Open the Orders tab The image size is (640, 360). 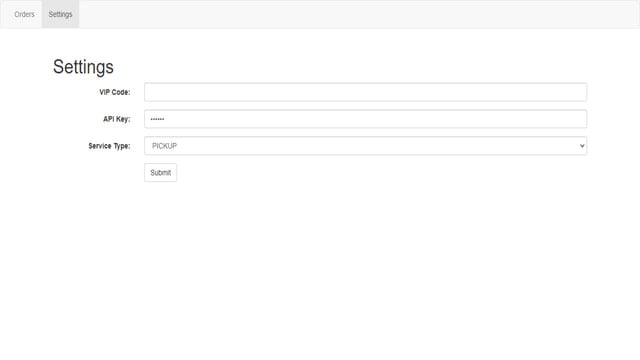pos(24,14)
